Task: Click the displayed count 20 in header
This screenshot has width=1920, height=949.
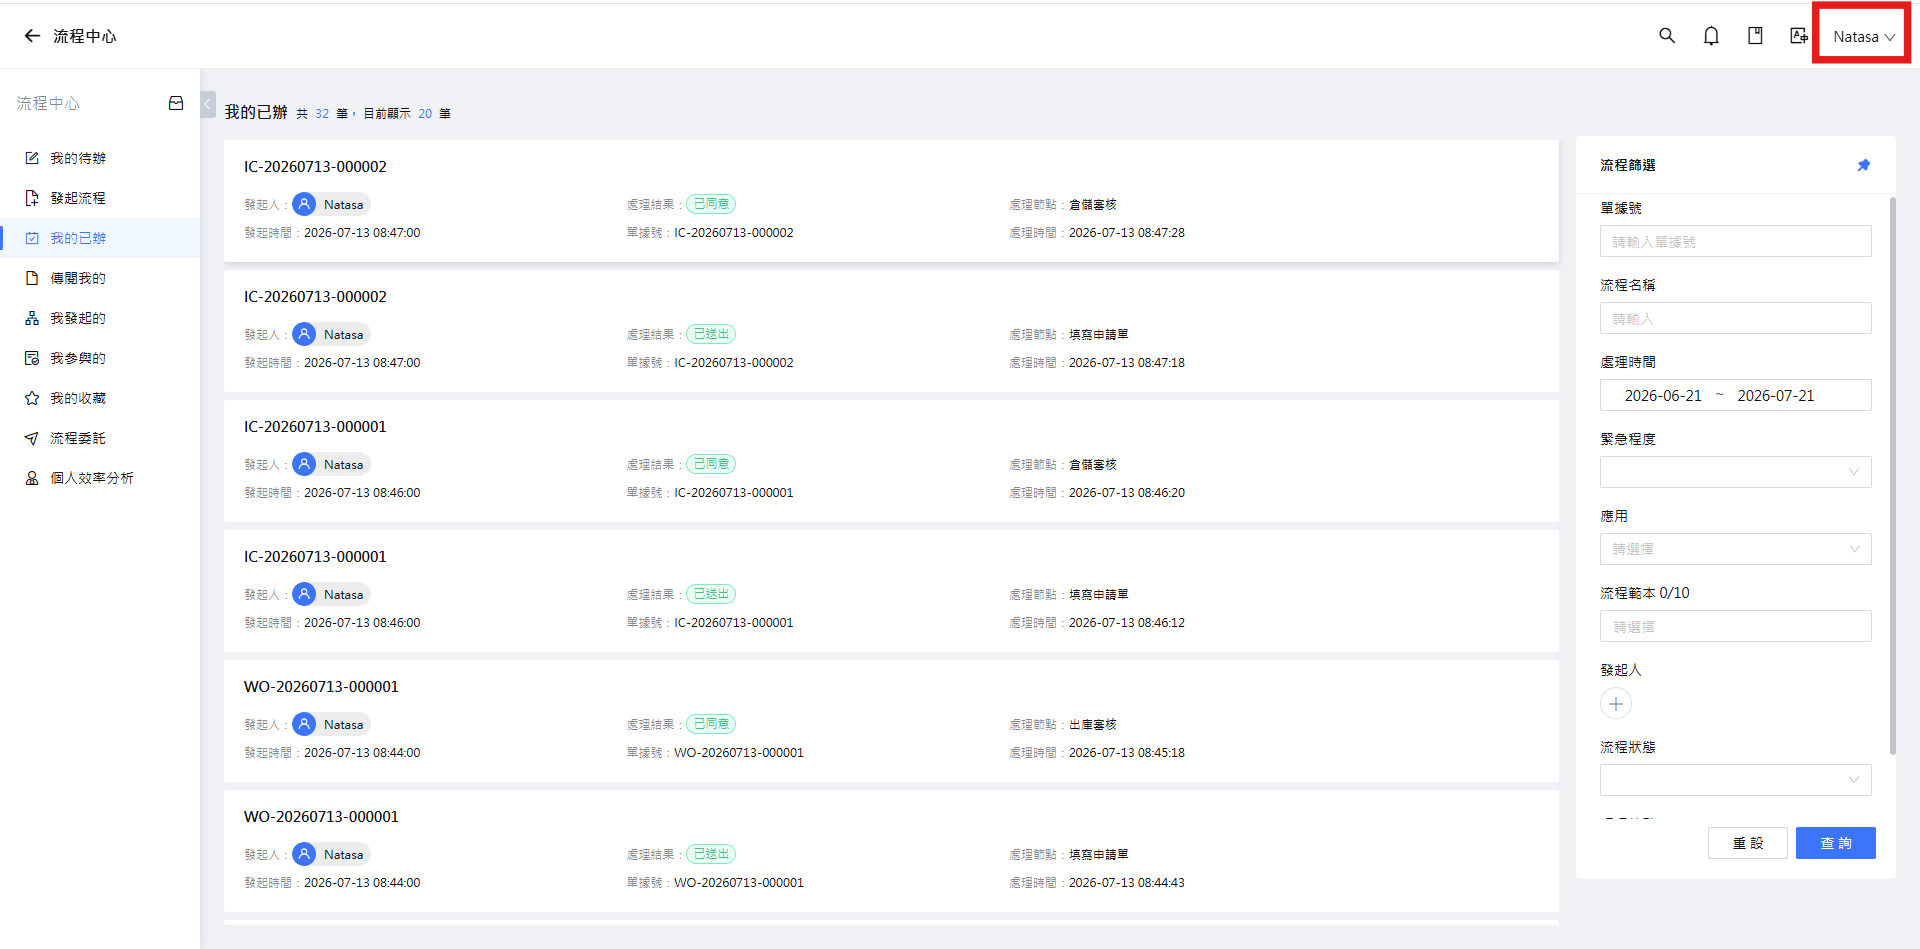Action: [425, 114]
